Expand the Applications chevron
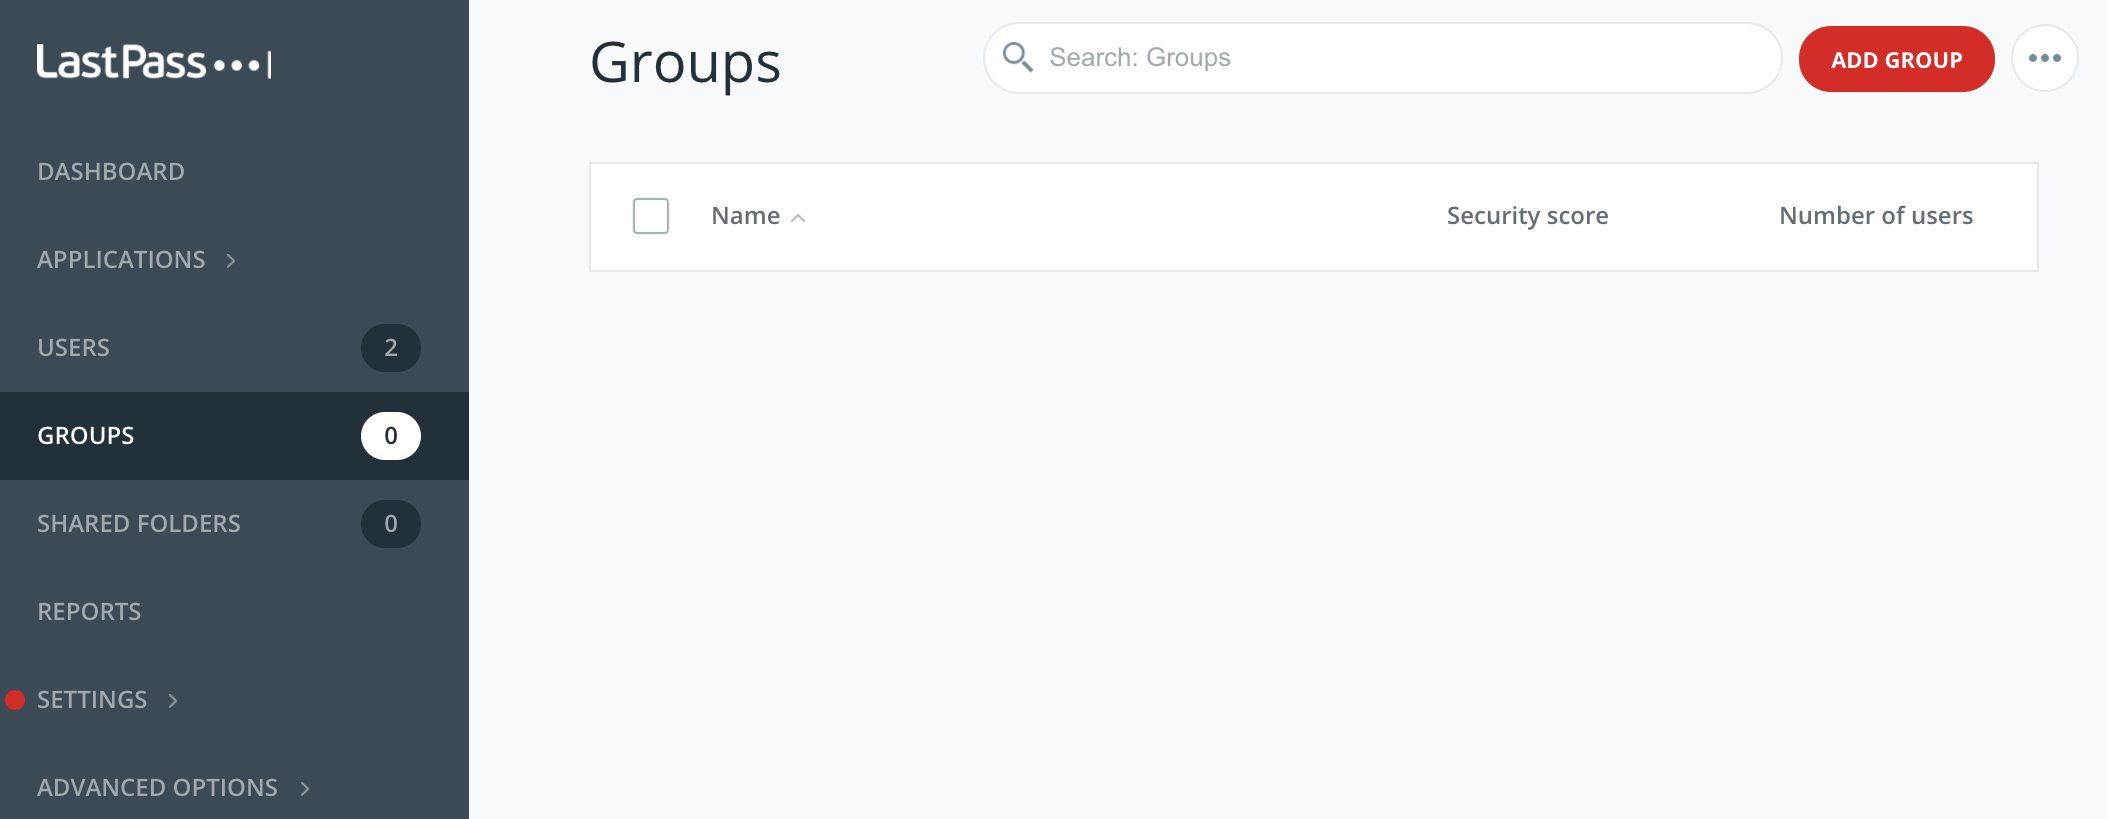2107x819 pixels. 231,261
